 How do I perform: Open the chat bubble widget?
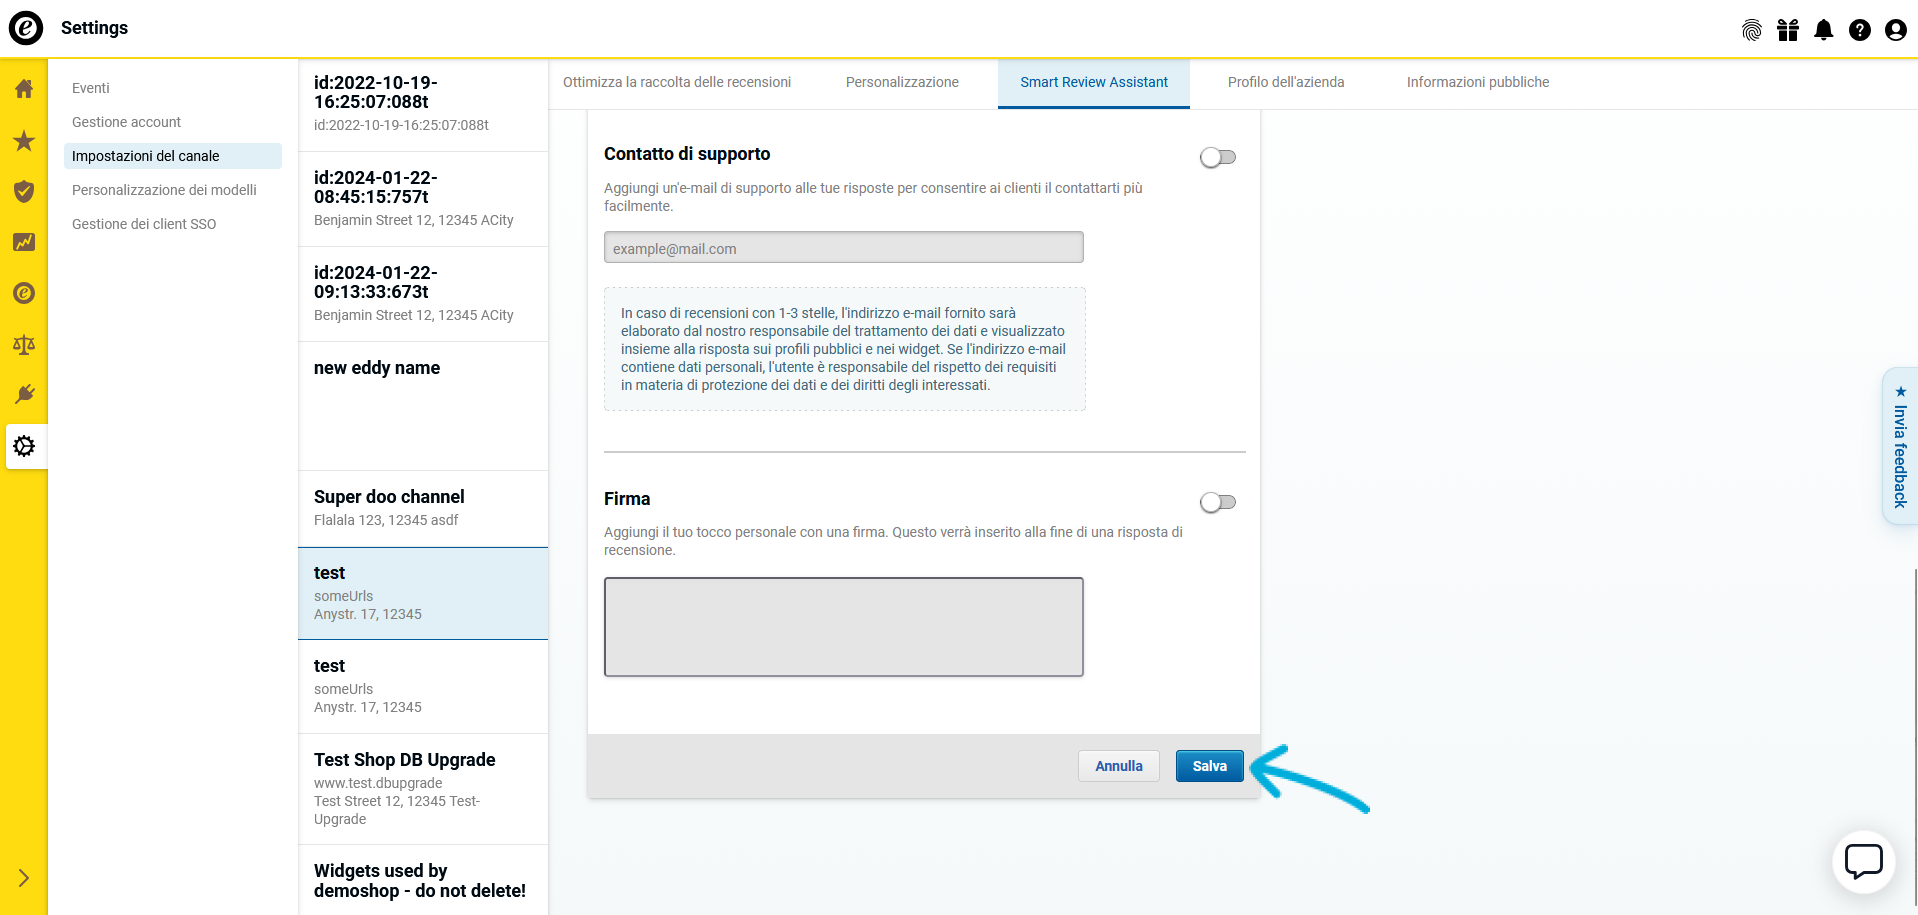pyautogui.click(x=1863, y=861)
